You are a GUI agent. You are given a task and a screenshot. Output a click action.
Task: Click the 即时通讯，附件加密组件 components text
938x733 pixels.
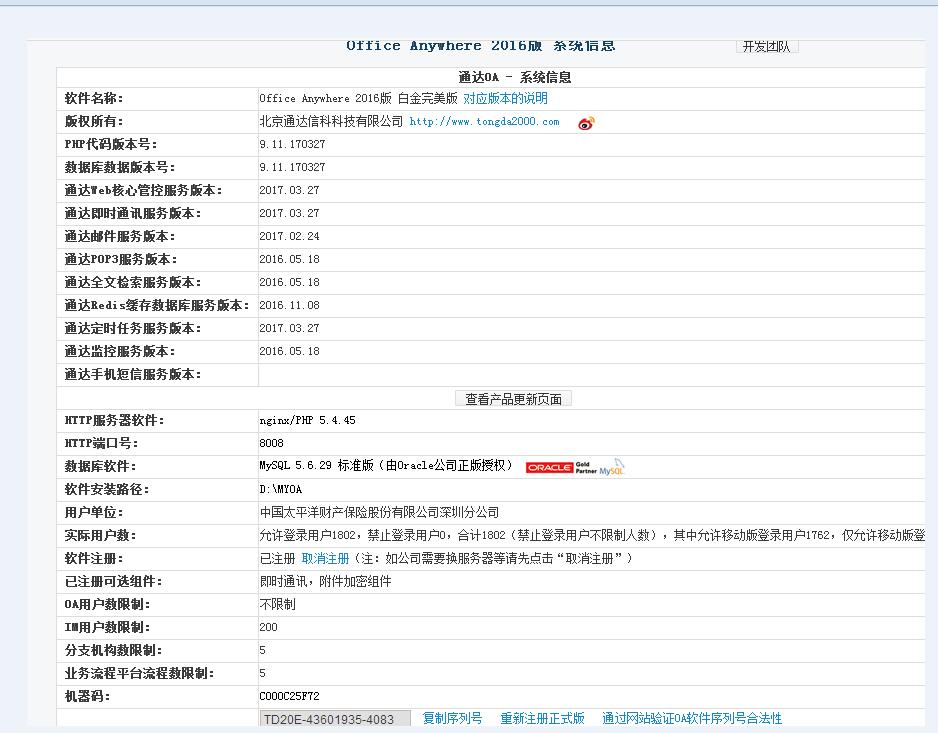pyautogui.click(x=325, y=582)
